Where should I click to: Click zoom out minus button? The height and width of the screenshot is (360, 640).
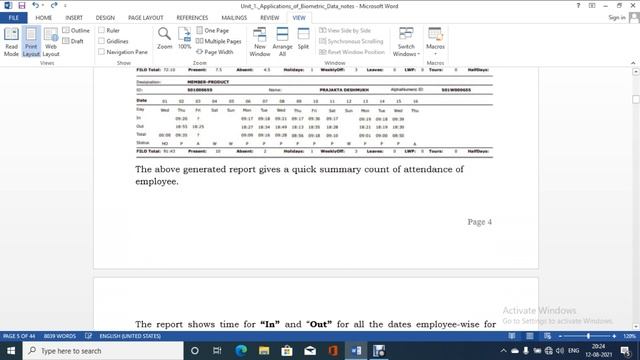[x=560, y=336]
